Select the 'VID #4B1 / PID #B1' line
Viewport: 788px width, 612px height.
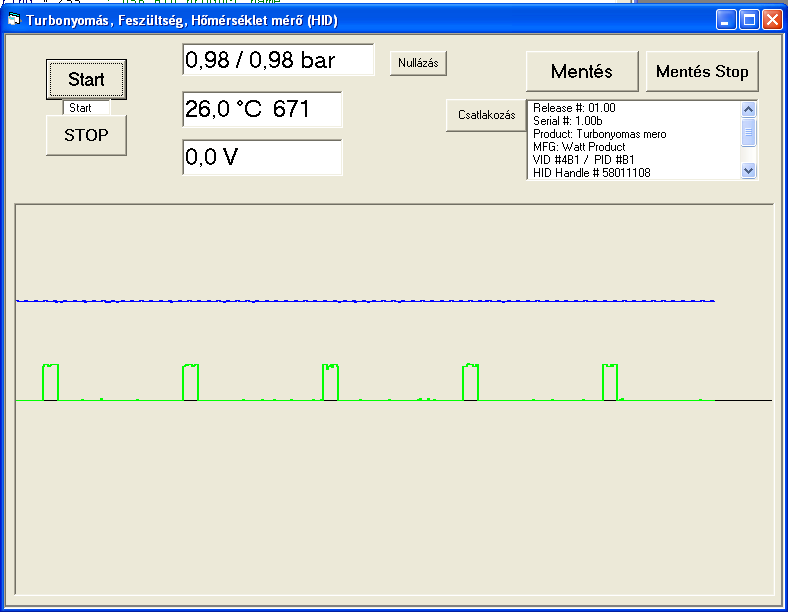[583, 160]
